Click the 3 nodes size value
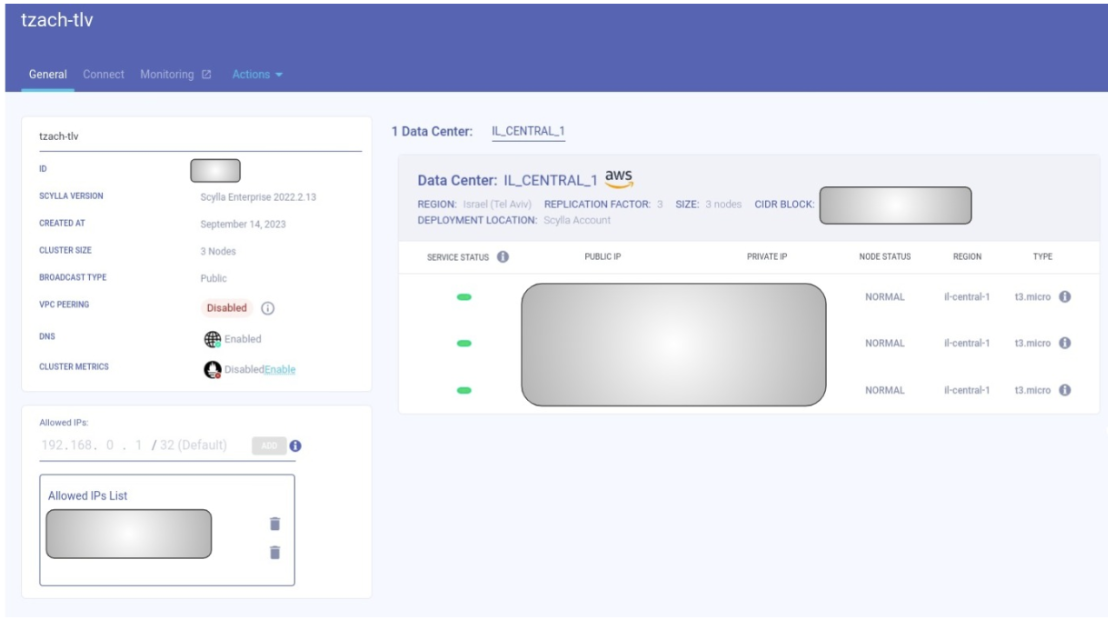The image size is (1108, 636). (723, 204)
